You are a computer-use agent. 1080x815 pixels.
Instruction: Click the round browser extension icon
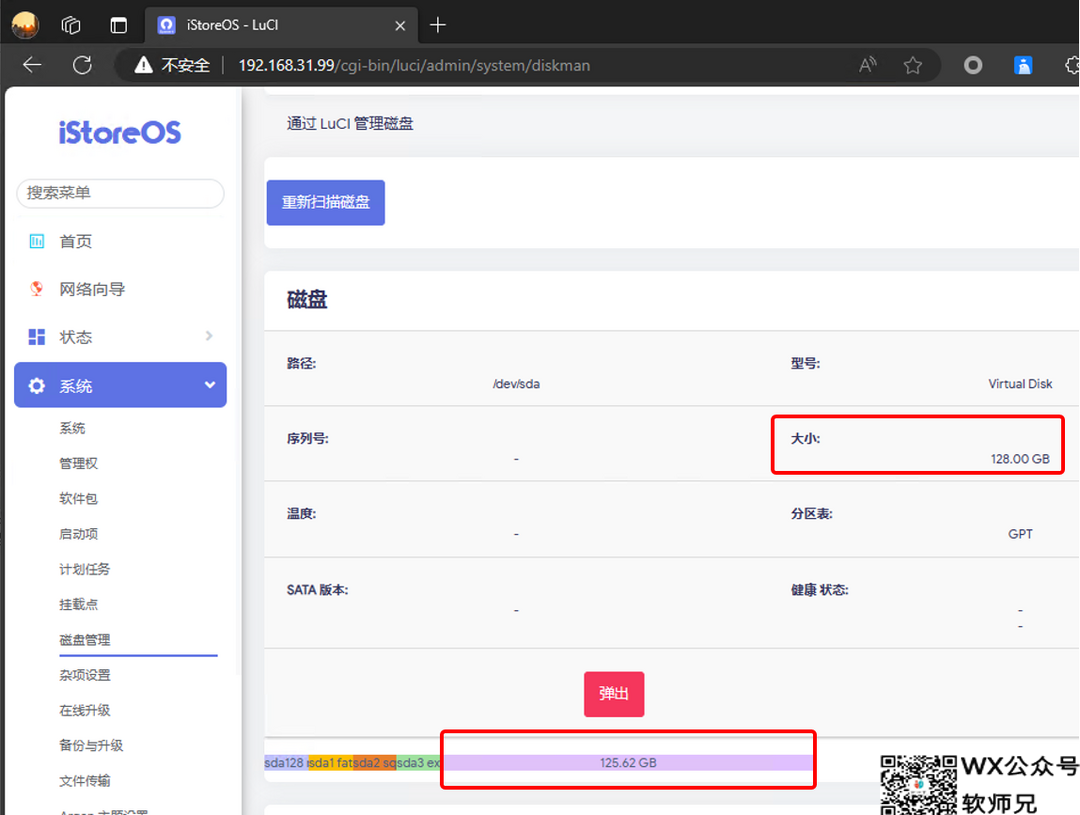coord(973,65)
